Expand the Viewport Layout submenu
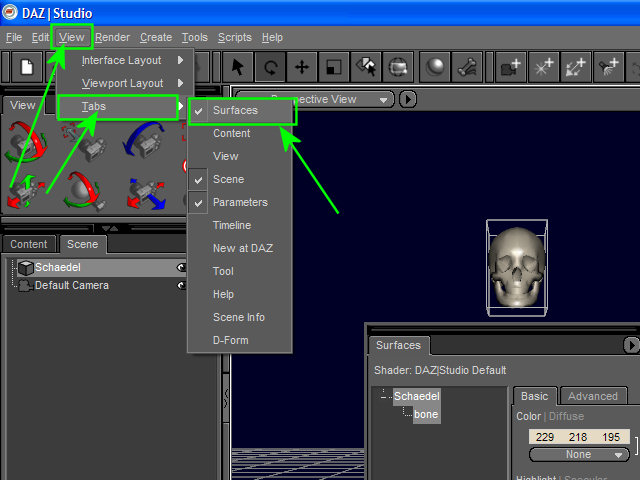640x480 pixels. pos(125,83)
